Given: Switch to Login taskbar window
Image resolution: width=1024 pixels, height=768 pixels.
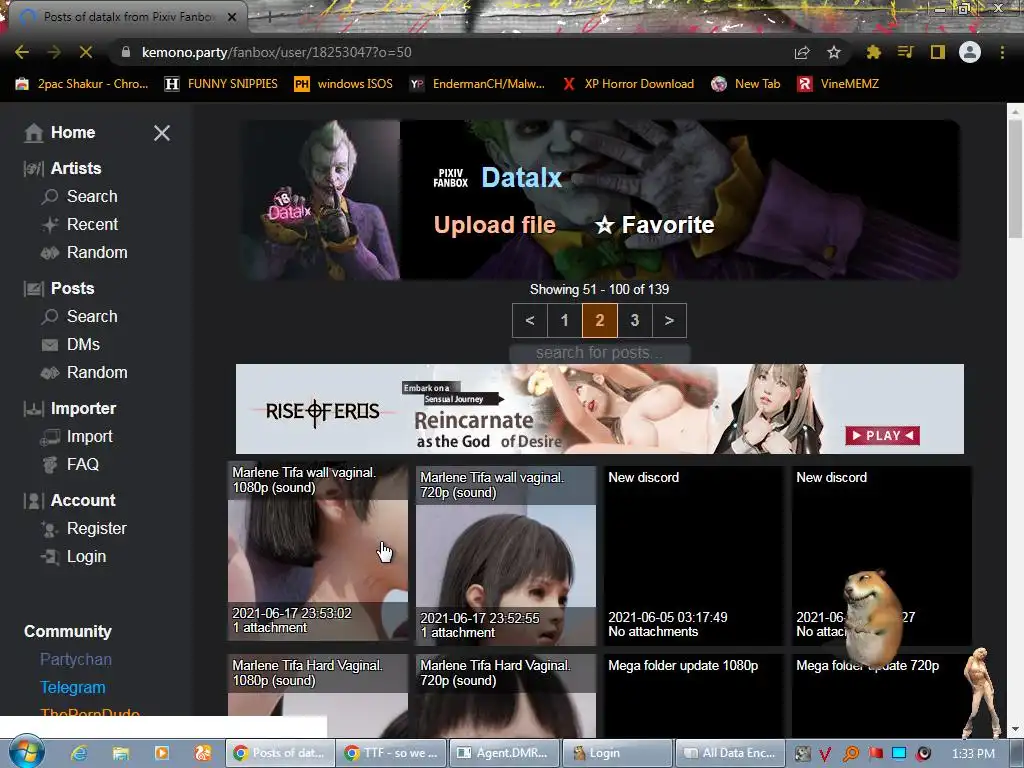Looking at the screenshot, I should coord(617,753).
